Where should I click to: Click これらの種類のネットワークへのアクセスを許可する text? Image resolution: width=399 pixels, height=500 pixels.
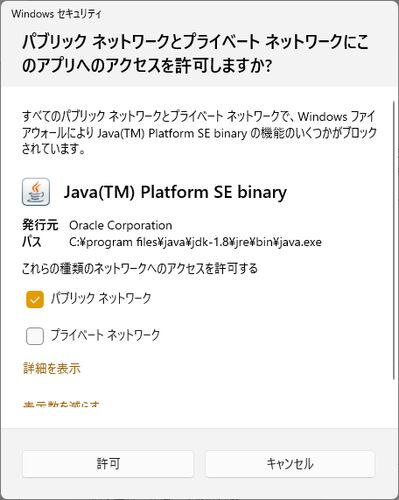point(140,268)
